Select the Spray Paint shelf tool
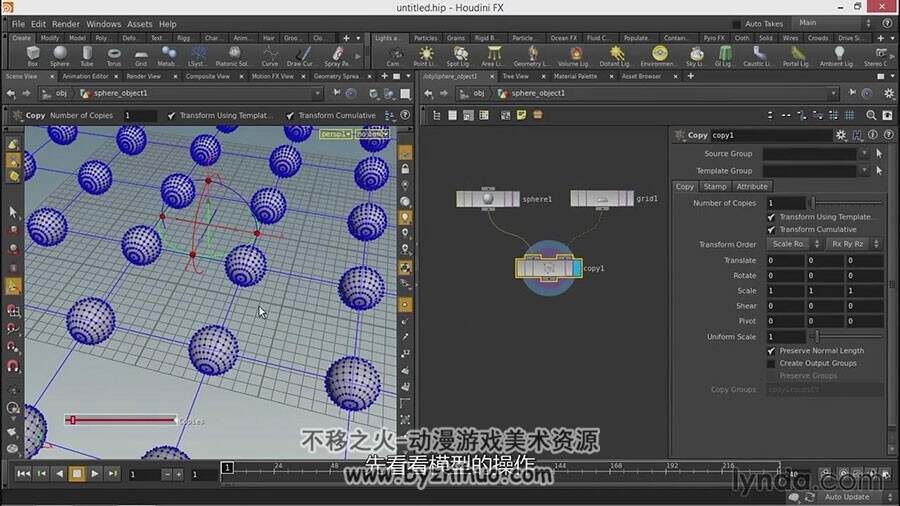 click(x=337, y=56)
